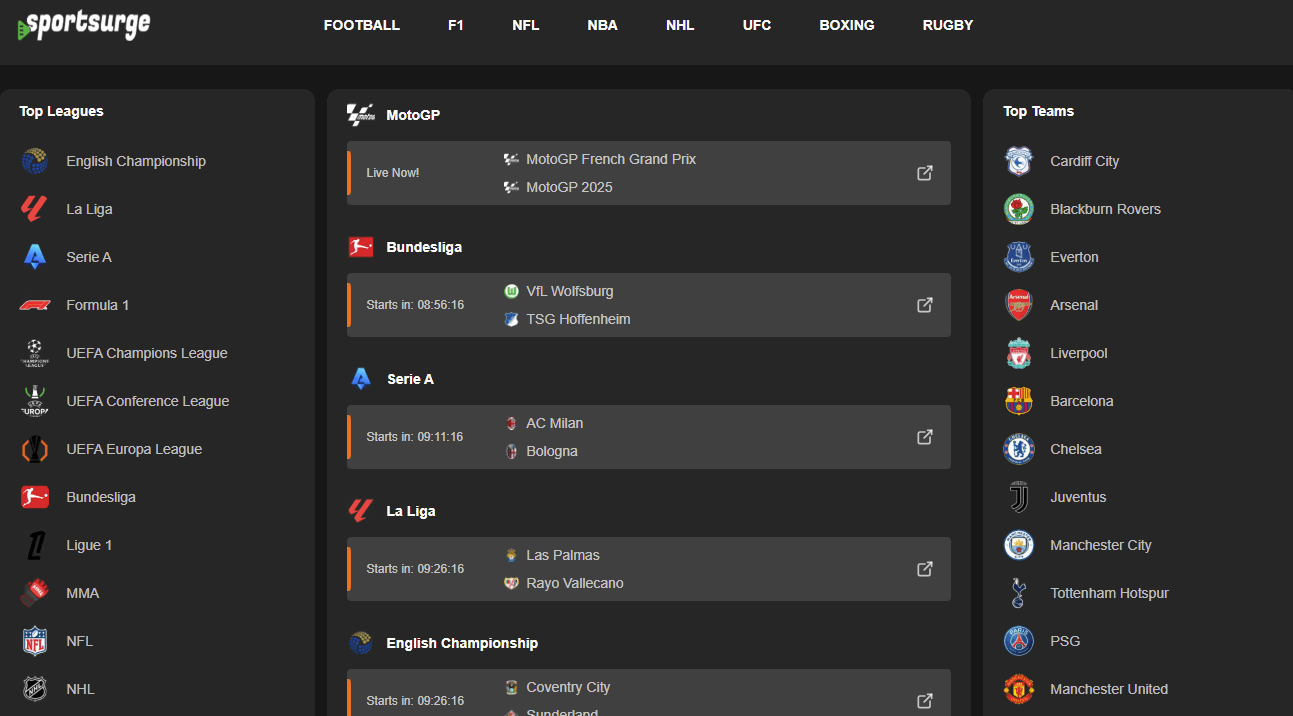Click the UEFA Conference League logo icon

(35, 401)
